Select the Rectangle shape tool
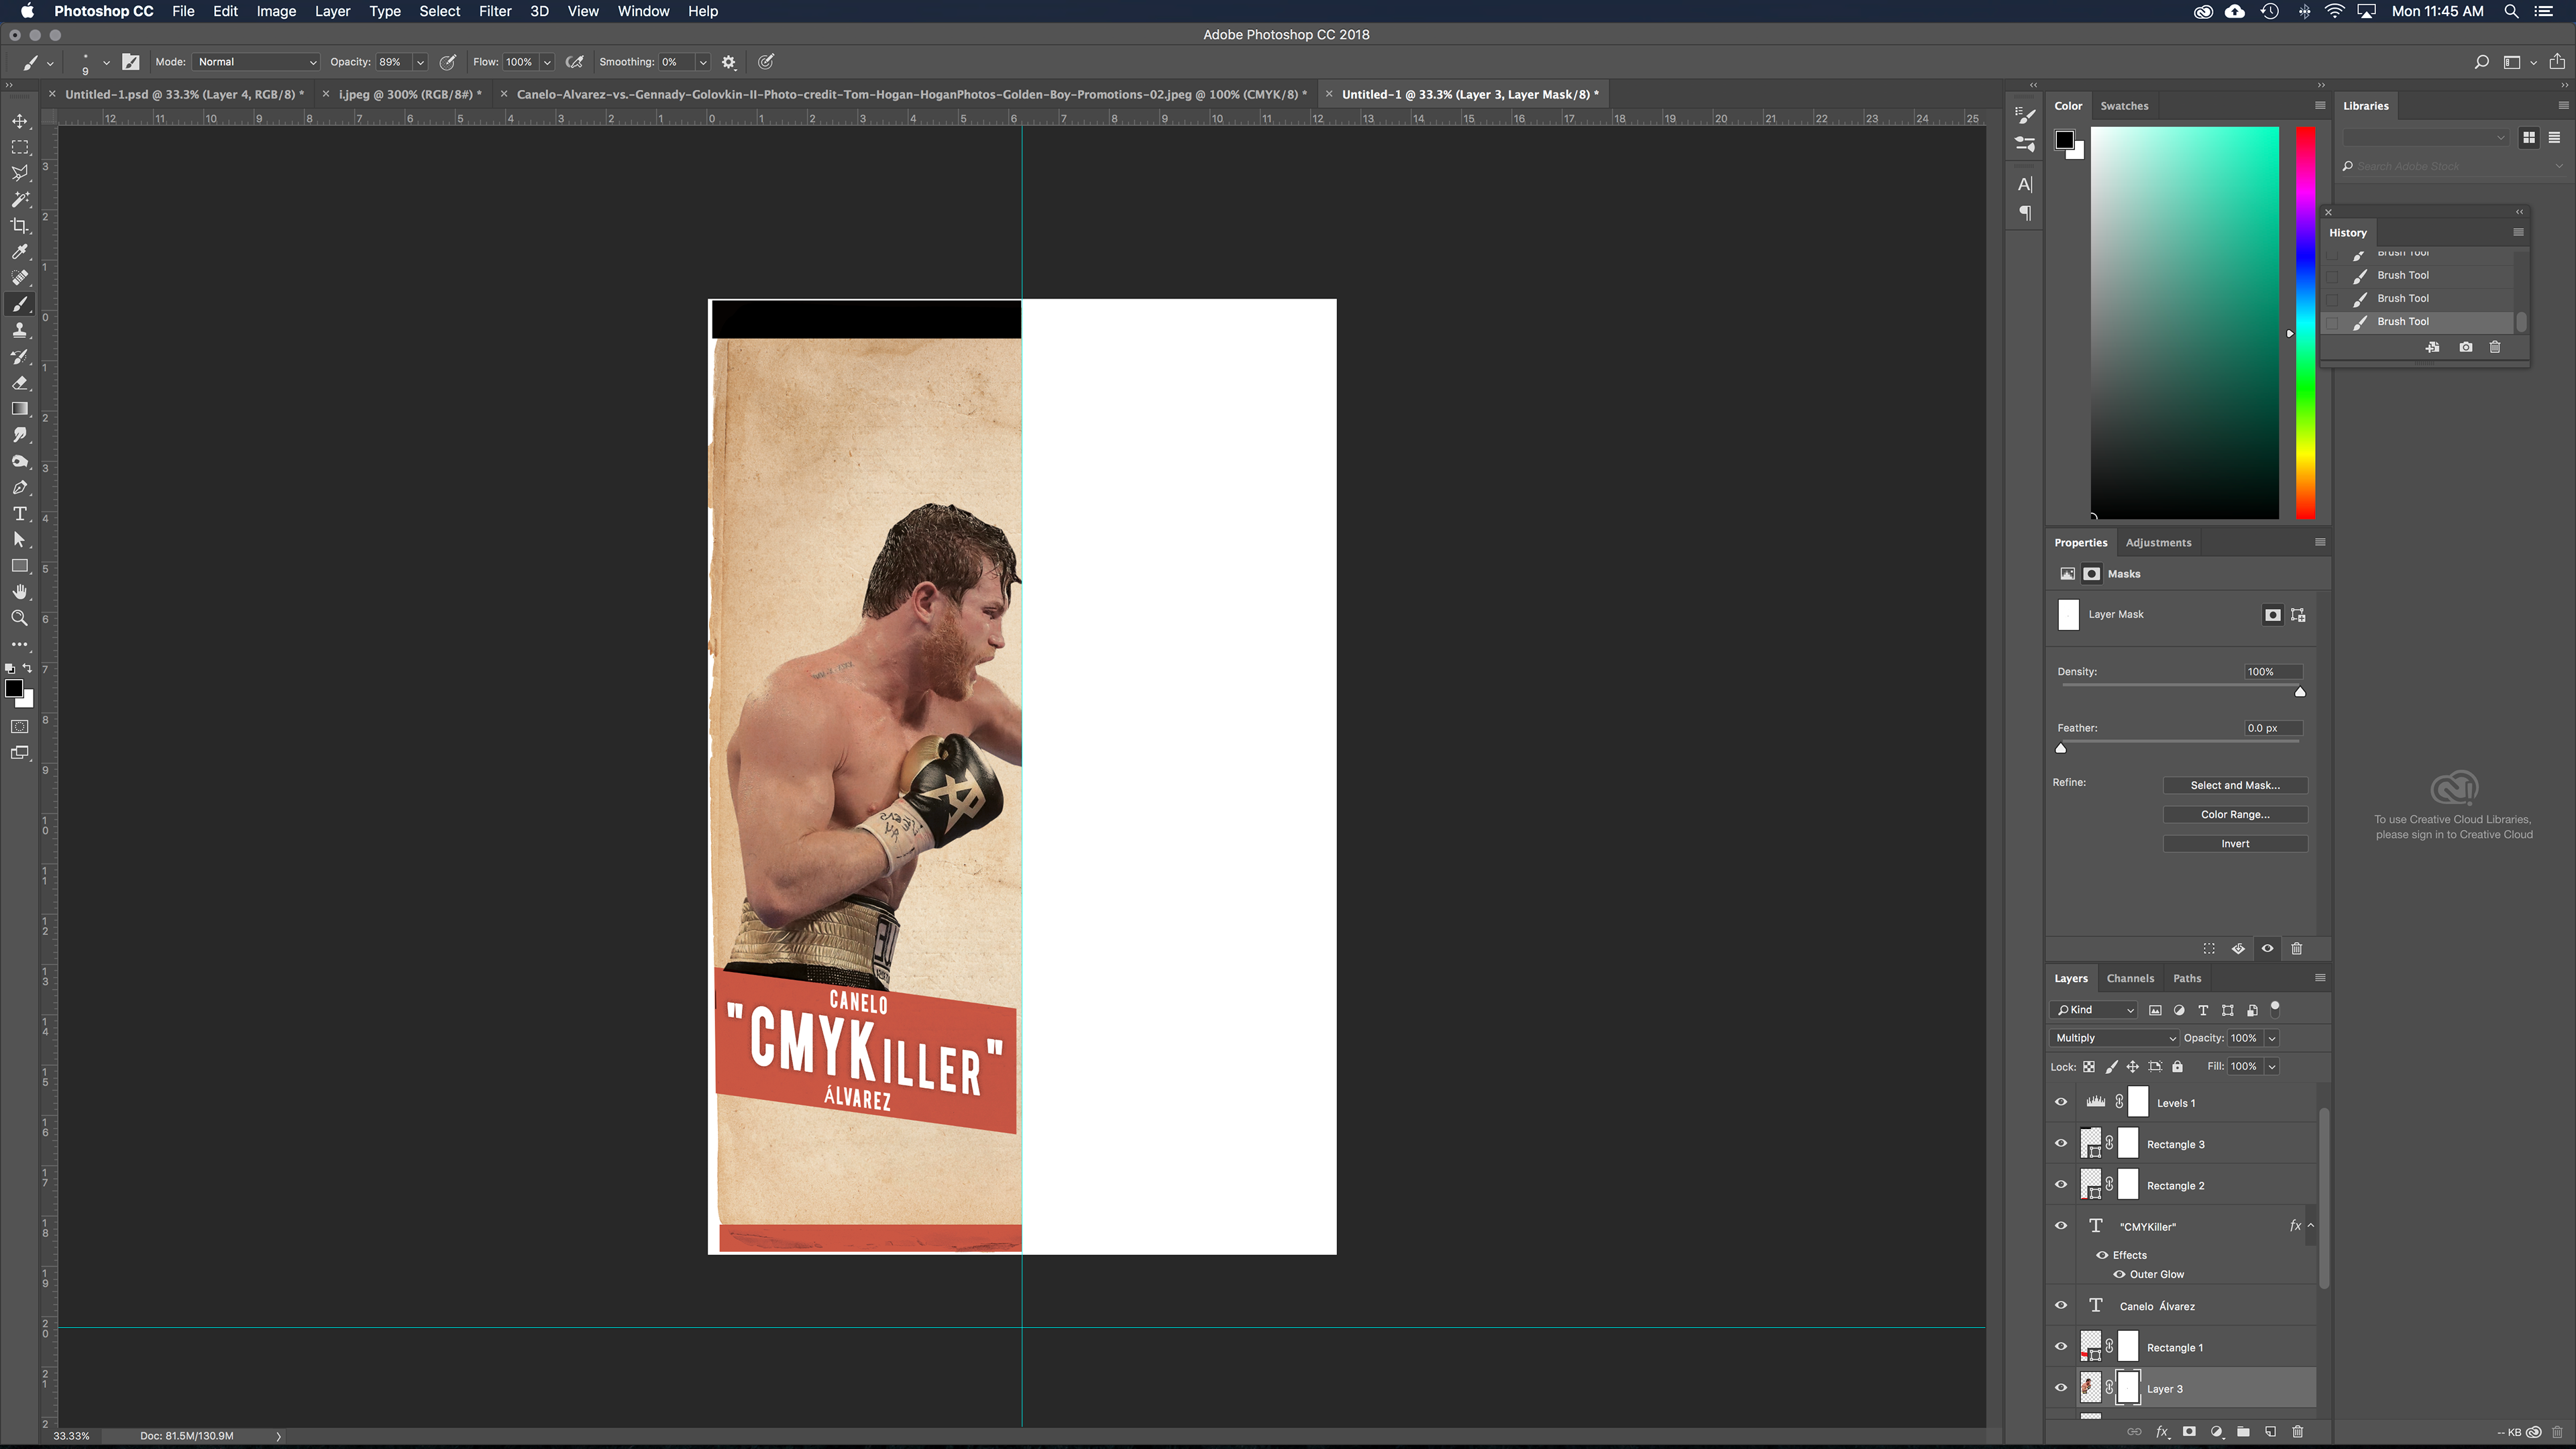 [20, 566]
